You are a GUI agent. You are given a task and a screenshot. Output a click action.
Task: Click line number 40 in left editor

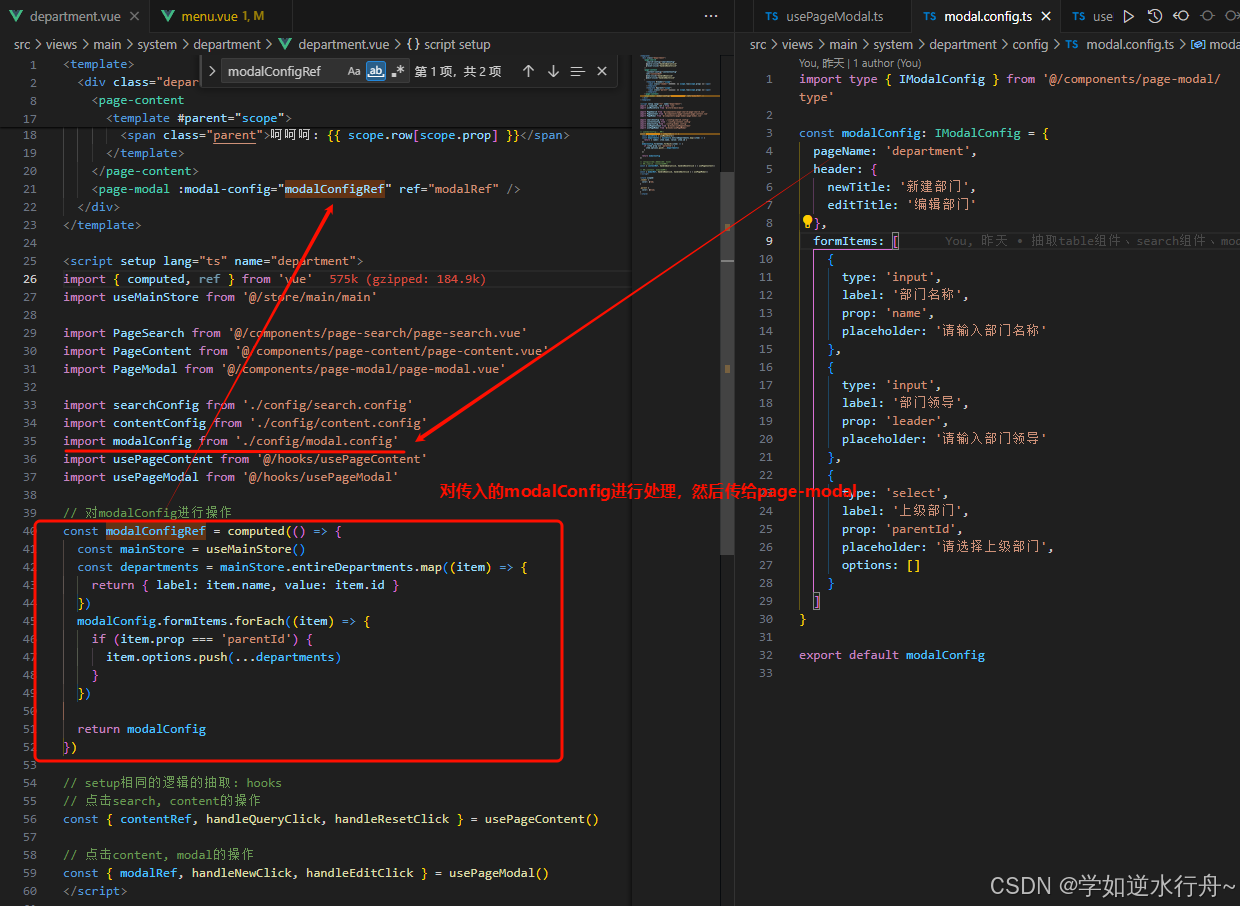point(30,531)
